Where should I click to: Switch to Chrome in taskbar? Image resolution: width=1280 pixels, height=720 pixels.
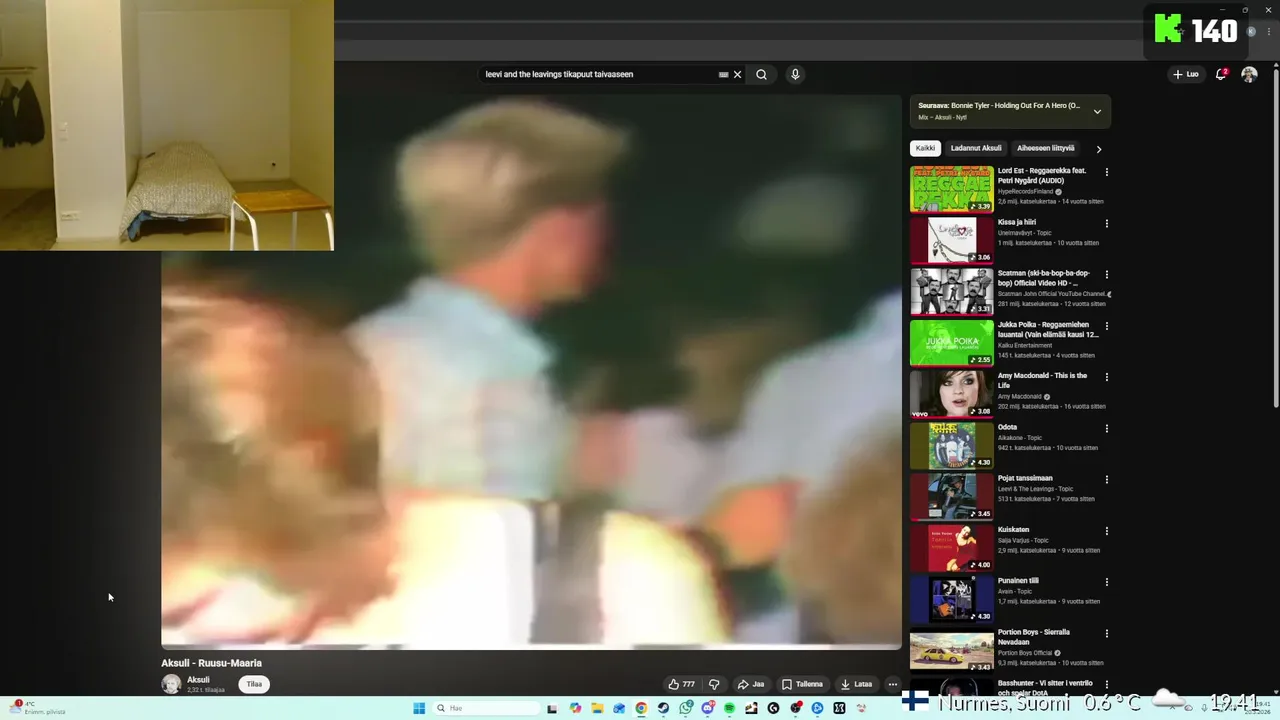coord(641,708)
